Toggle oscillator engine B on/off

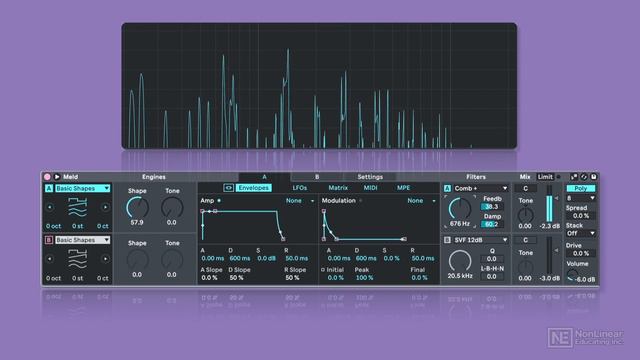[49, 240]
